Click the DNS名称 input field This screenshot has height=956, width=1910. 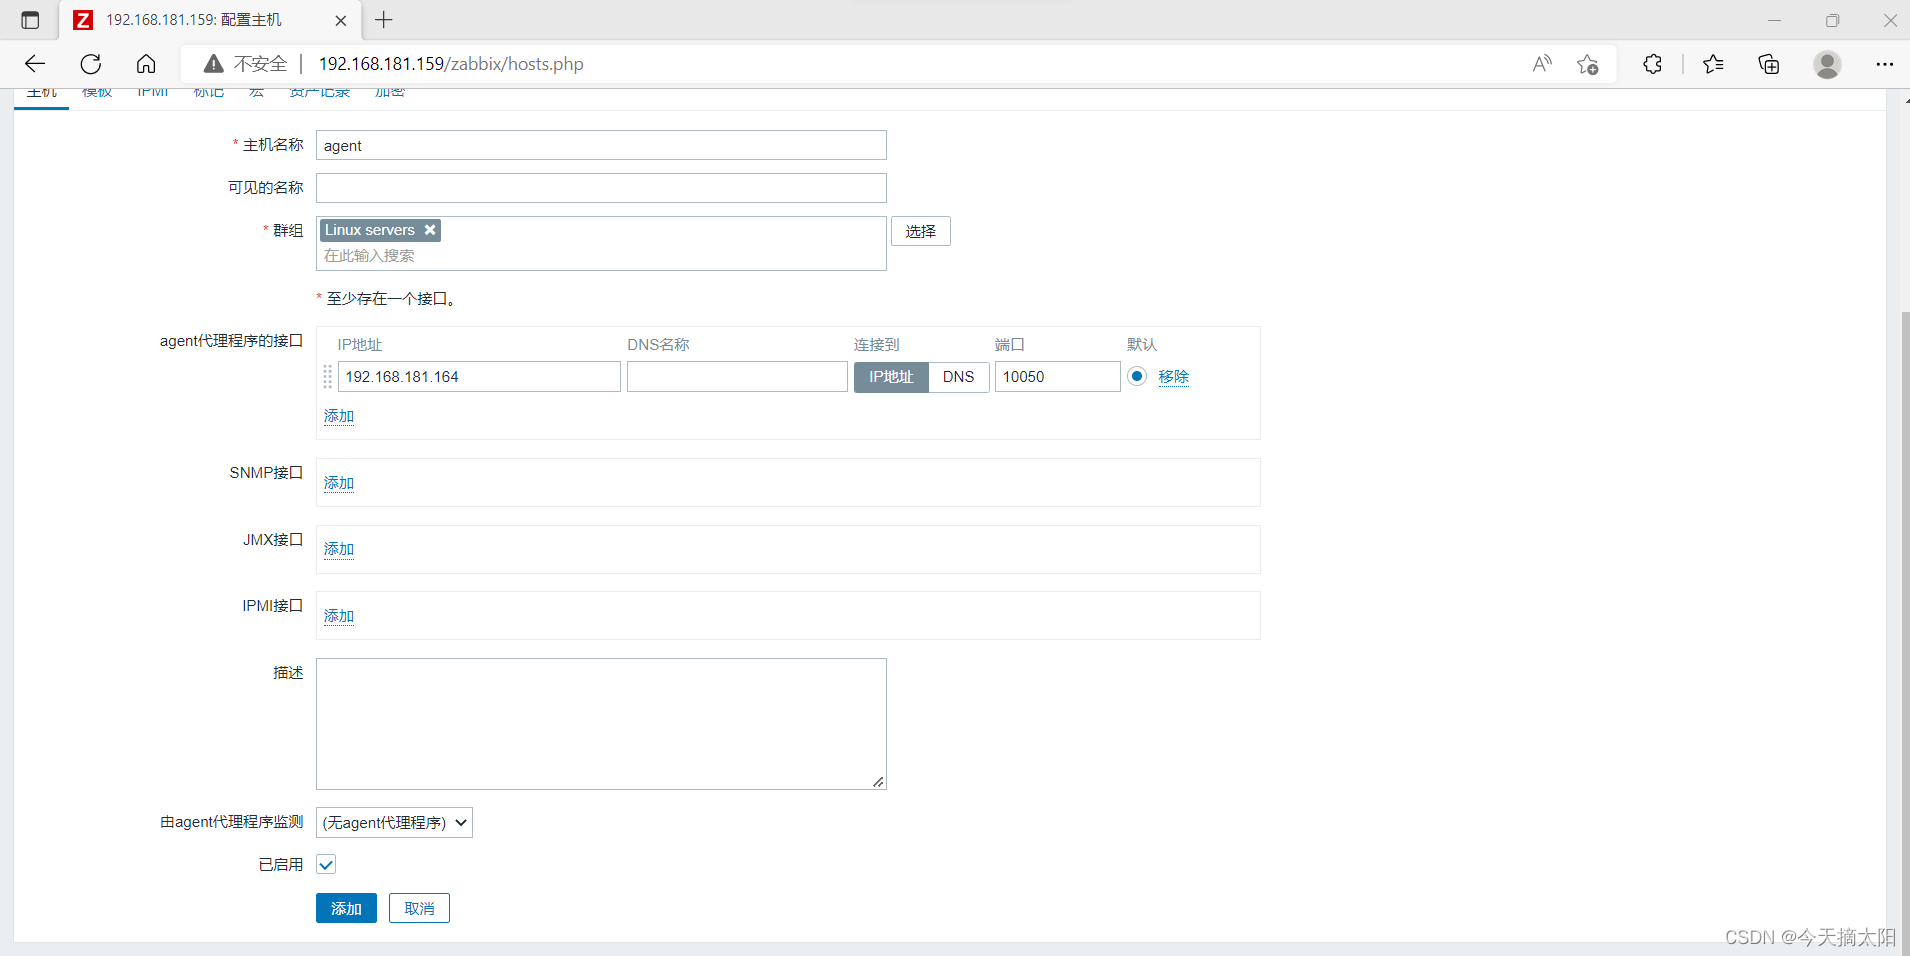click(x=737, y=377)
